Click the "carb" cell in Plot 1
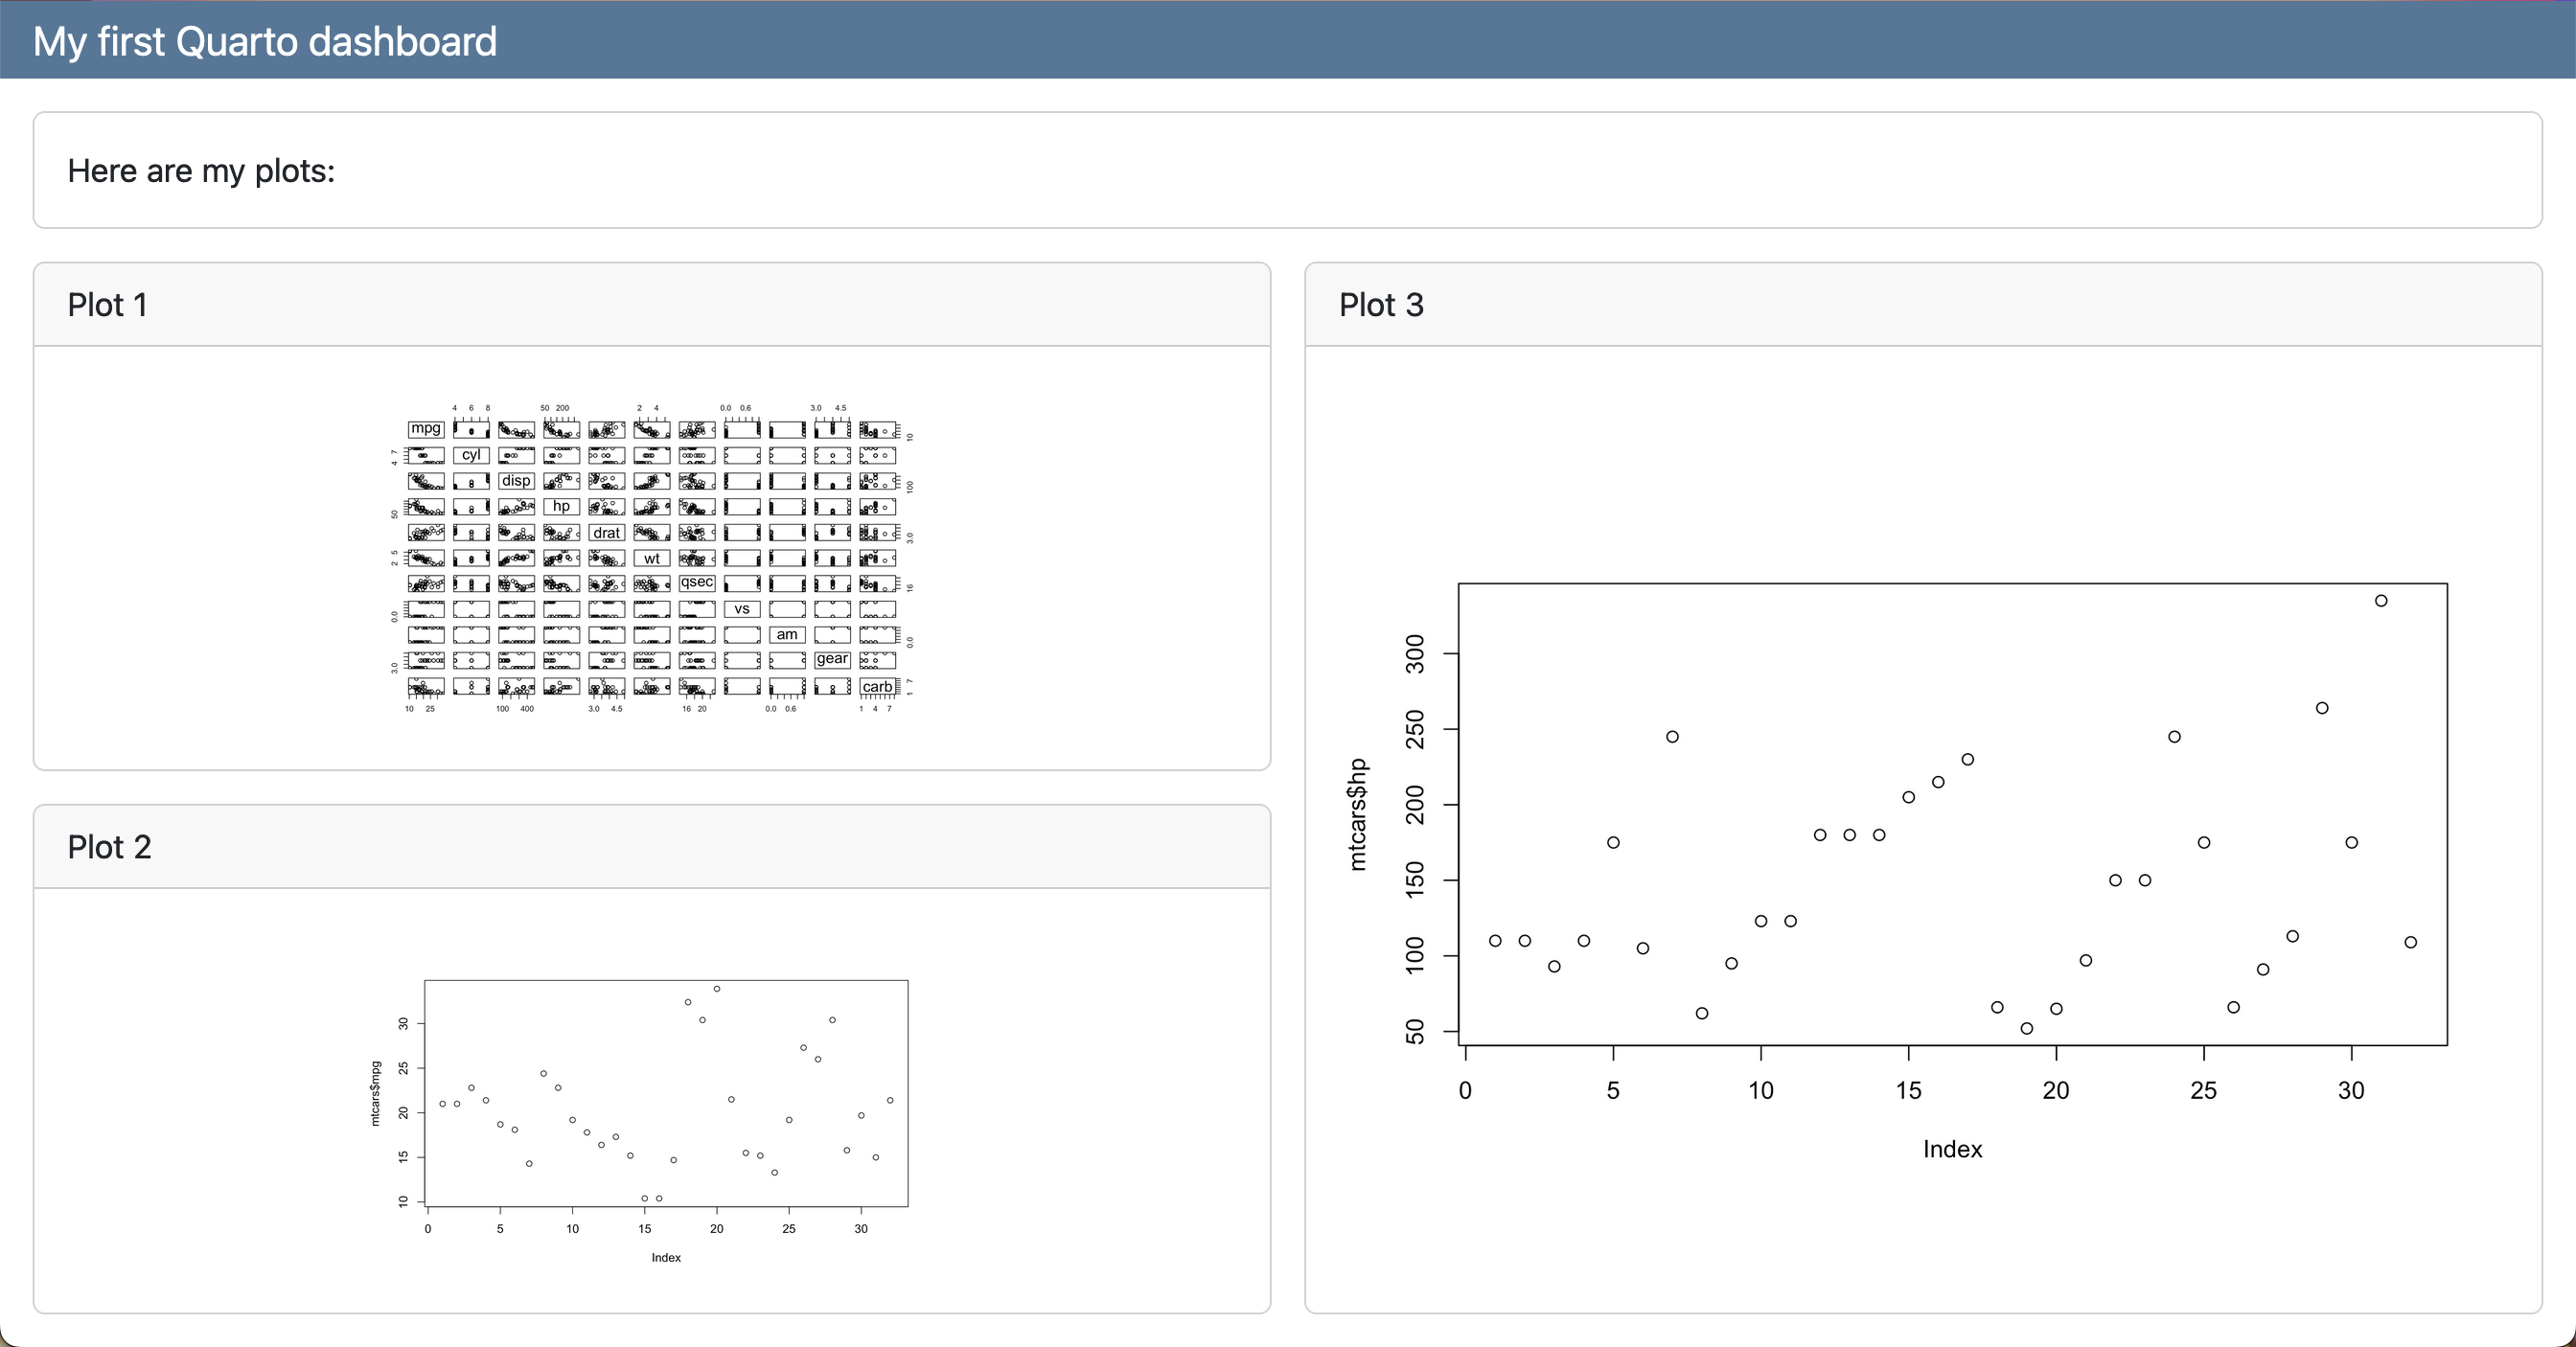Viewport: 2576px width, 1347px height. coord(878,686)
